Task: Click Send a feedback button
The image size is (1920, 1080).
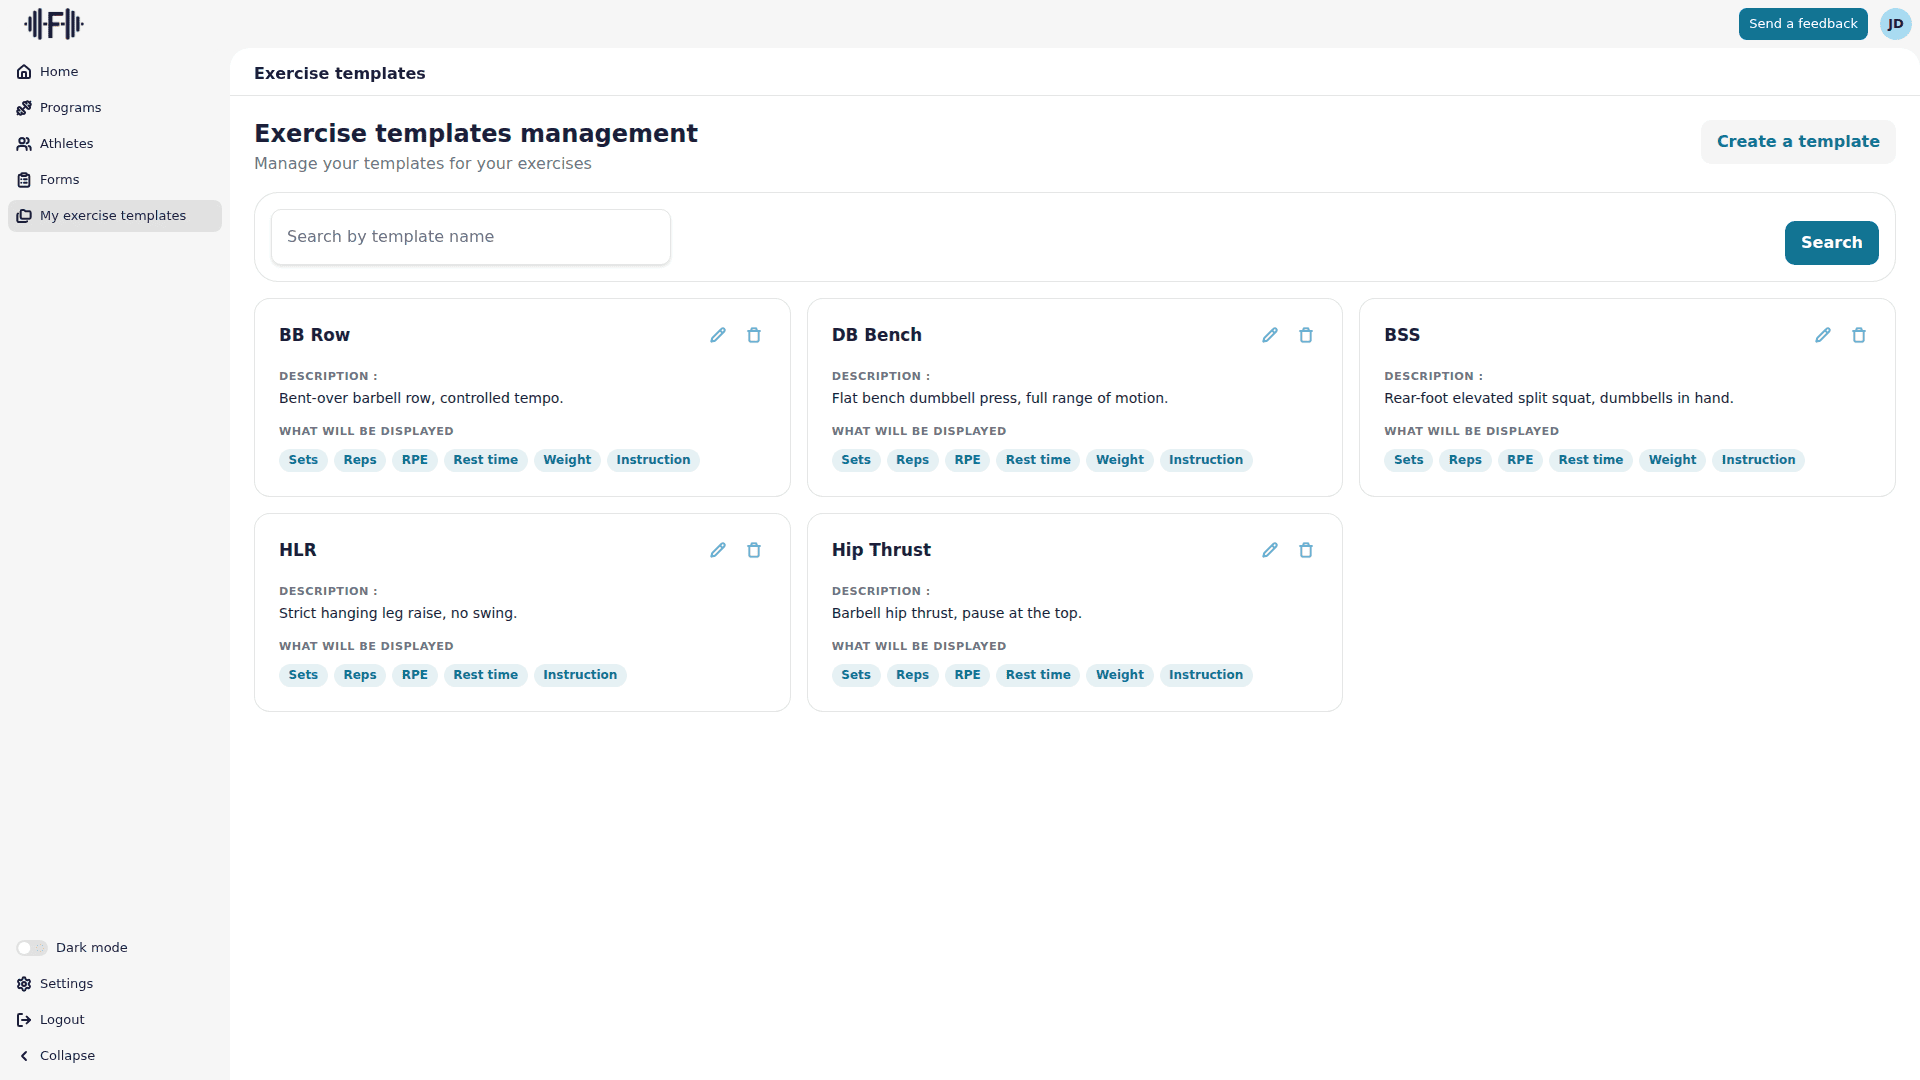Action: point(1803,24)
